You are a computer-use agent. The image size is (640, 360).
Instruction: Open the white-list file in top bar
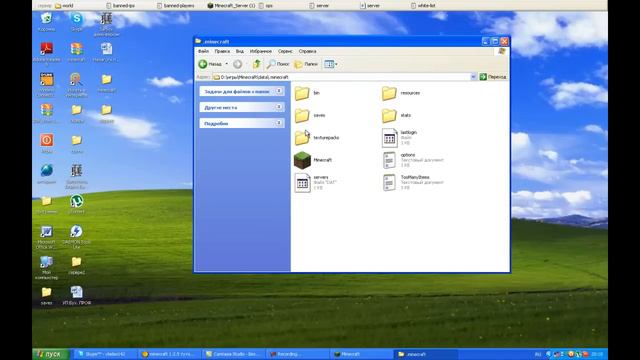[x=423, y=6]
